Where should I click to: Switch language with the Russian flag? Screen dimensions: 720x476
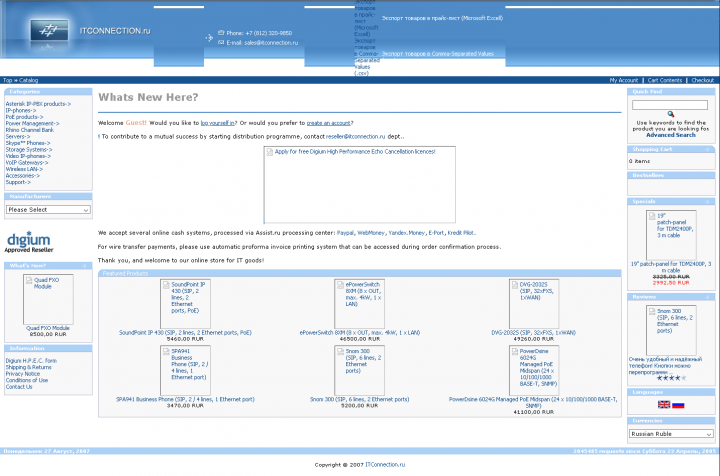pyautogui.click(x=678, y=404)
